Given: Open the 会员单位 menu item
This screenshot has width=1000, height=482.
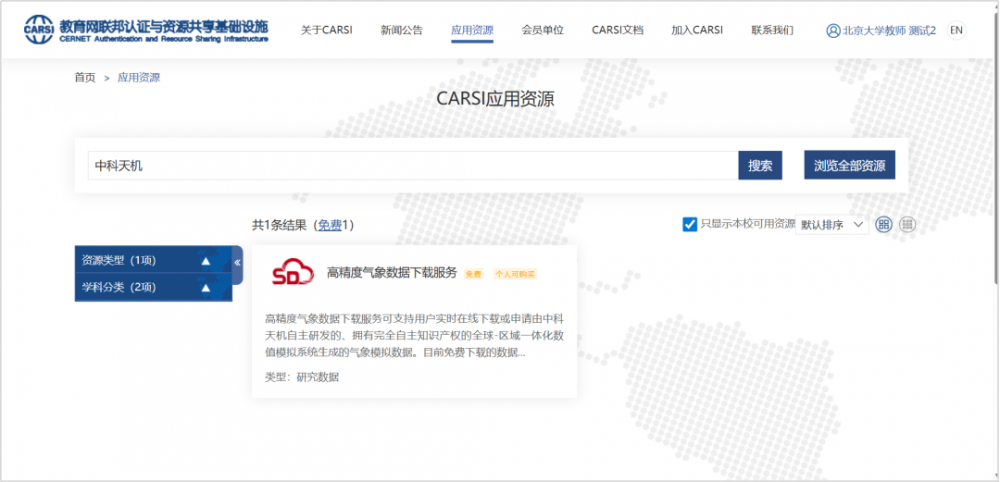Looking at the screenshot, I should click(x=543, y=30).
